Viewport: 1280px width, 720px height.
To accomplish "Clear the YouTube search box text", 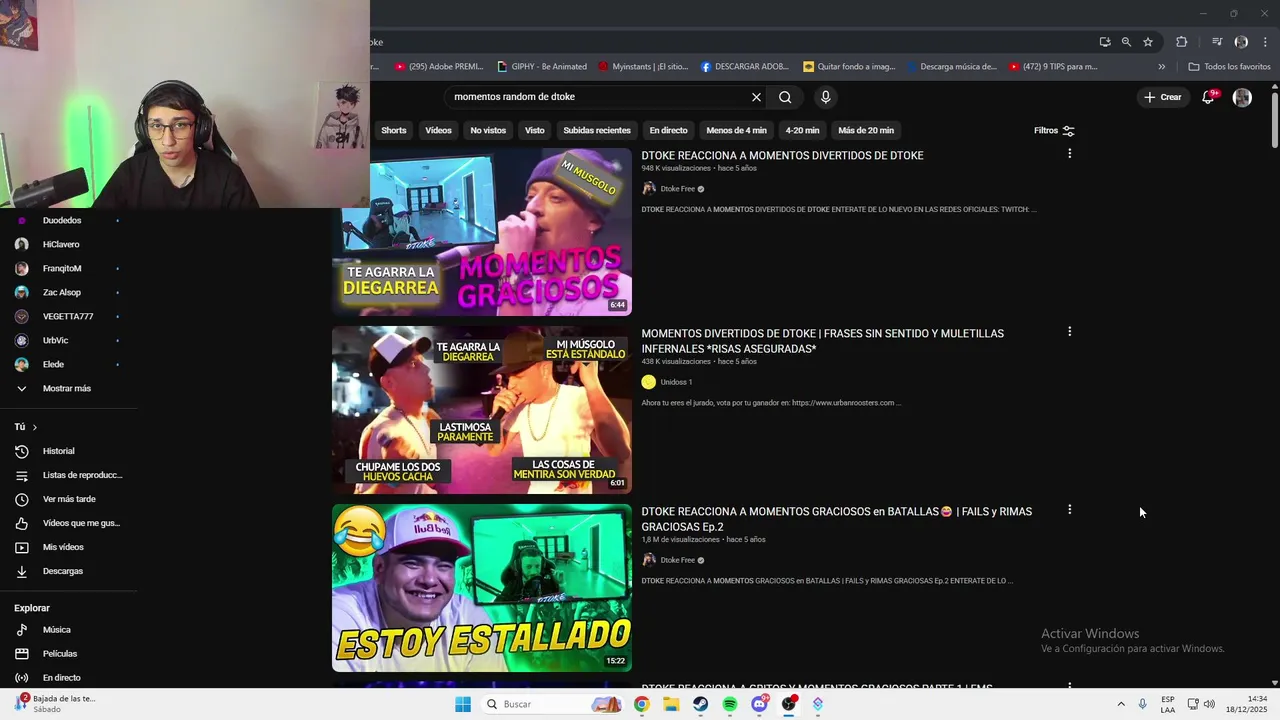I will (756, 97).
